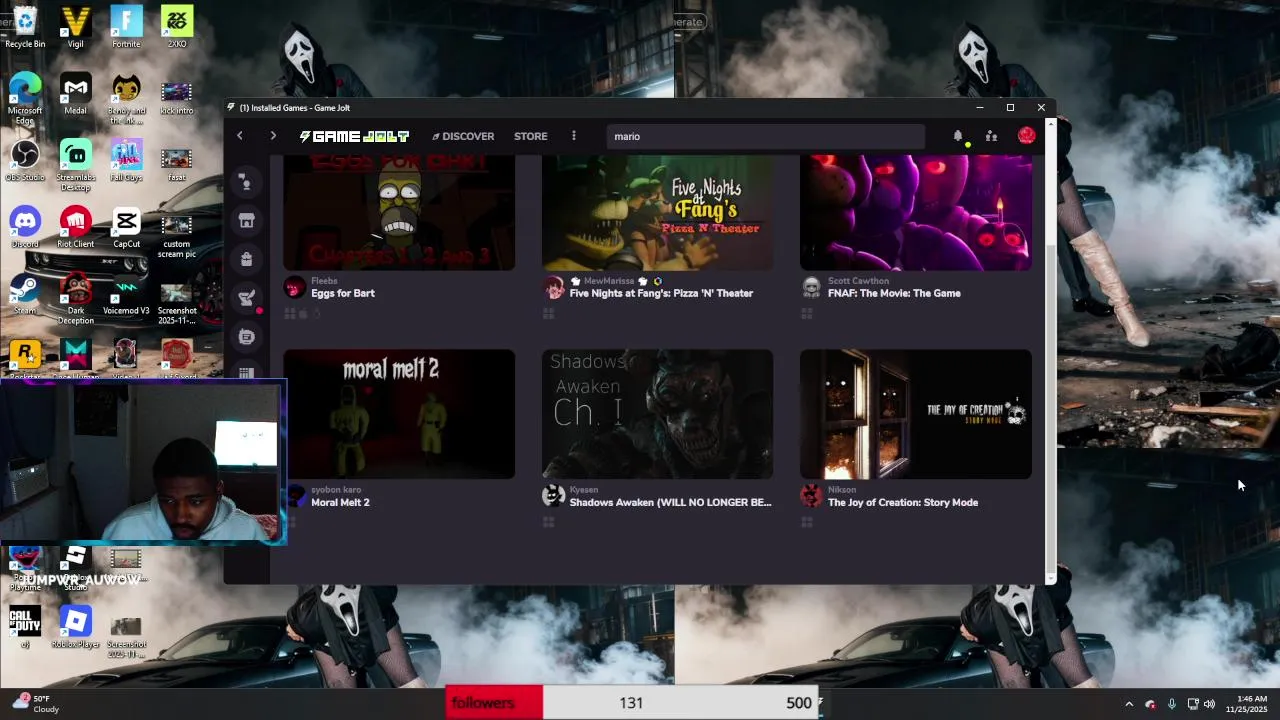Open the top sidebar chat icon
This screenshot has width=1280, height=720.
point(246,182)
